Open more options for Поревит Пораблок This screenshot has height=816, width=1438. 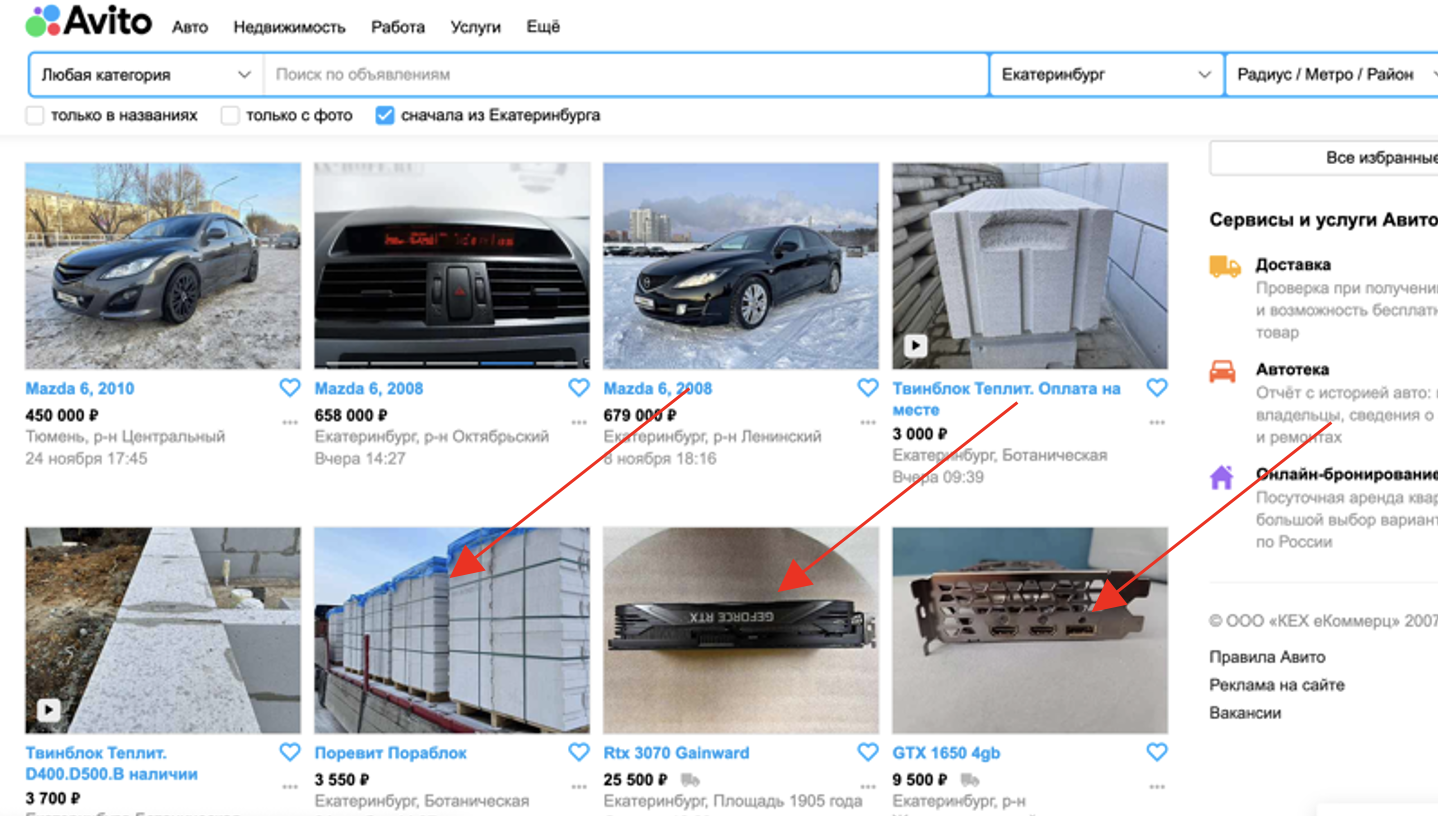pos(579,787)
